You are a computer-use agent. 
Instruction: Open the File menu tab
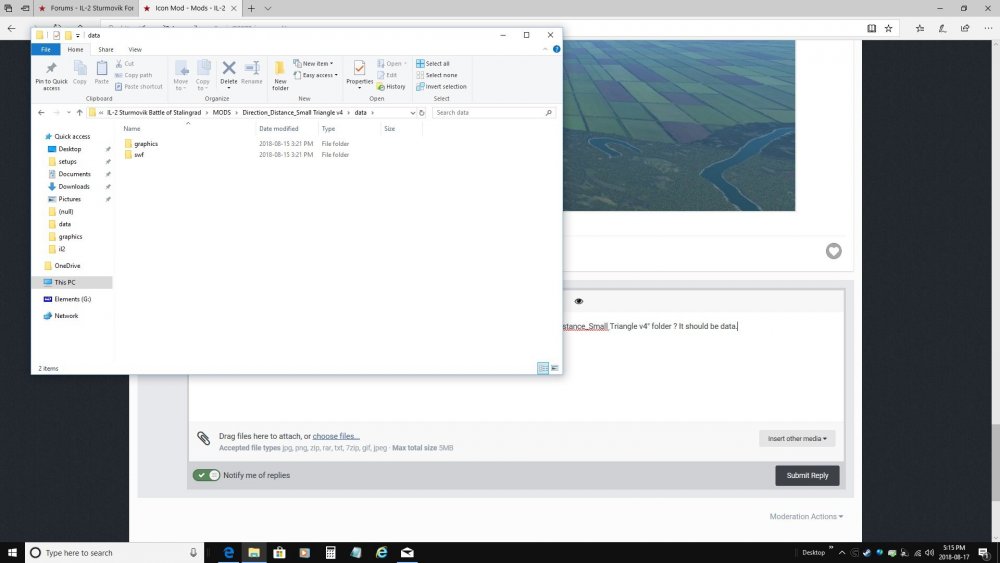coord(45,49)
